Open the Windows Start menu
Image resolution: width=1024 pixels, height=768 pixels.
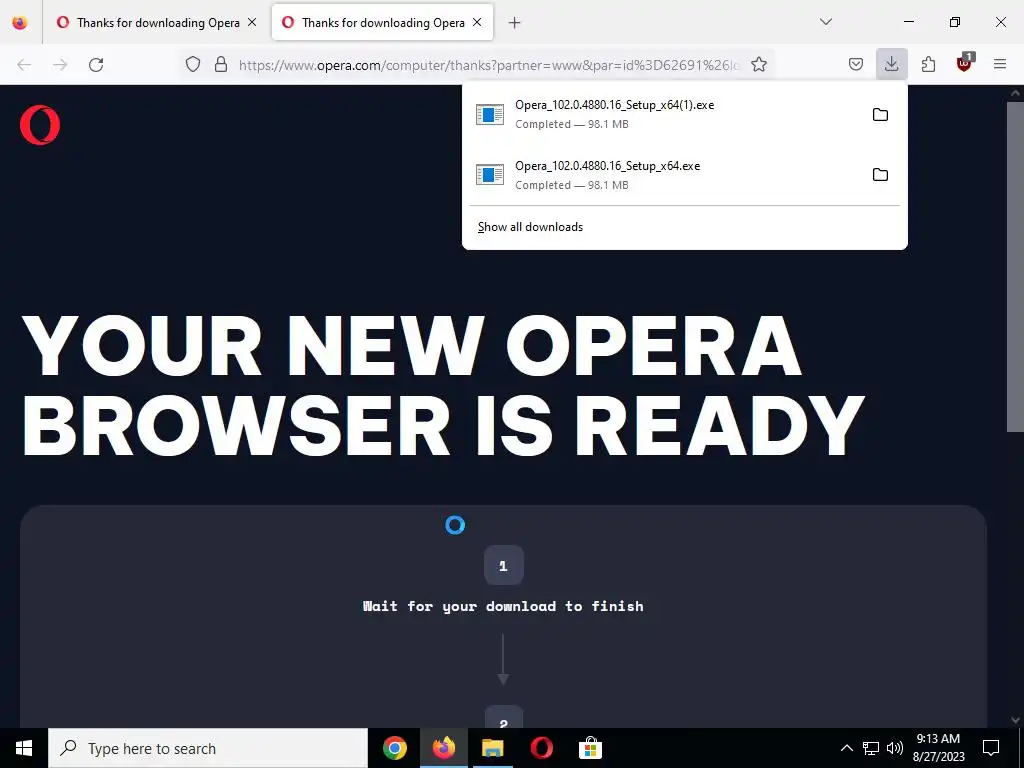(x=24, y=748)
